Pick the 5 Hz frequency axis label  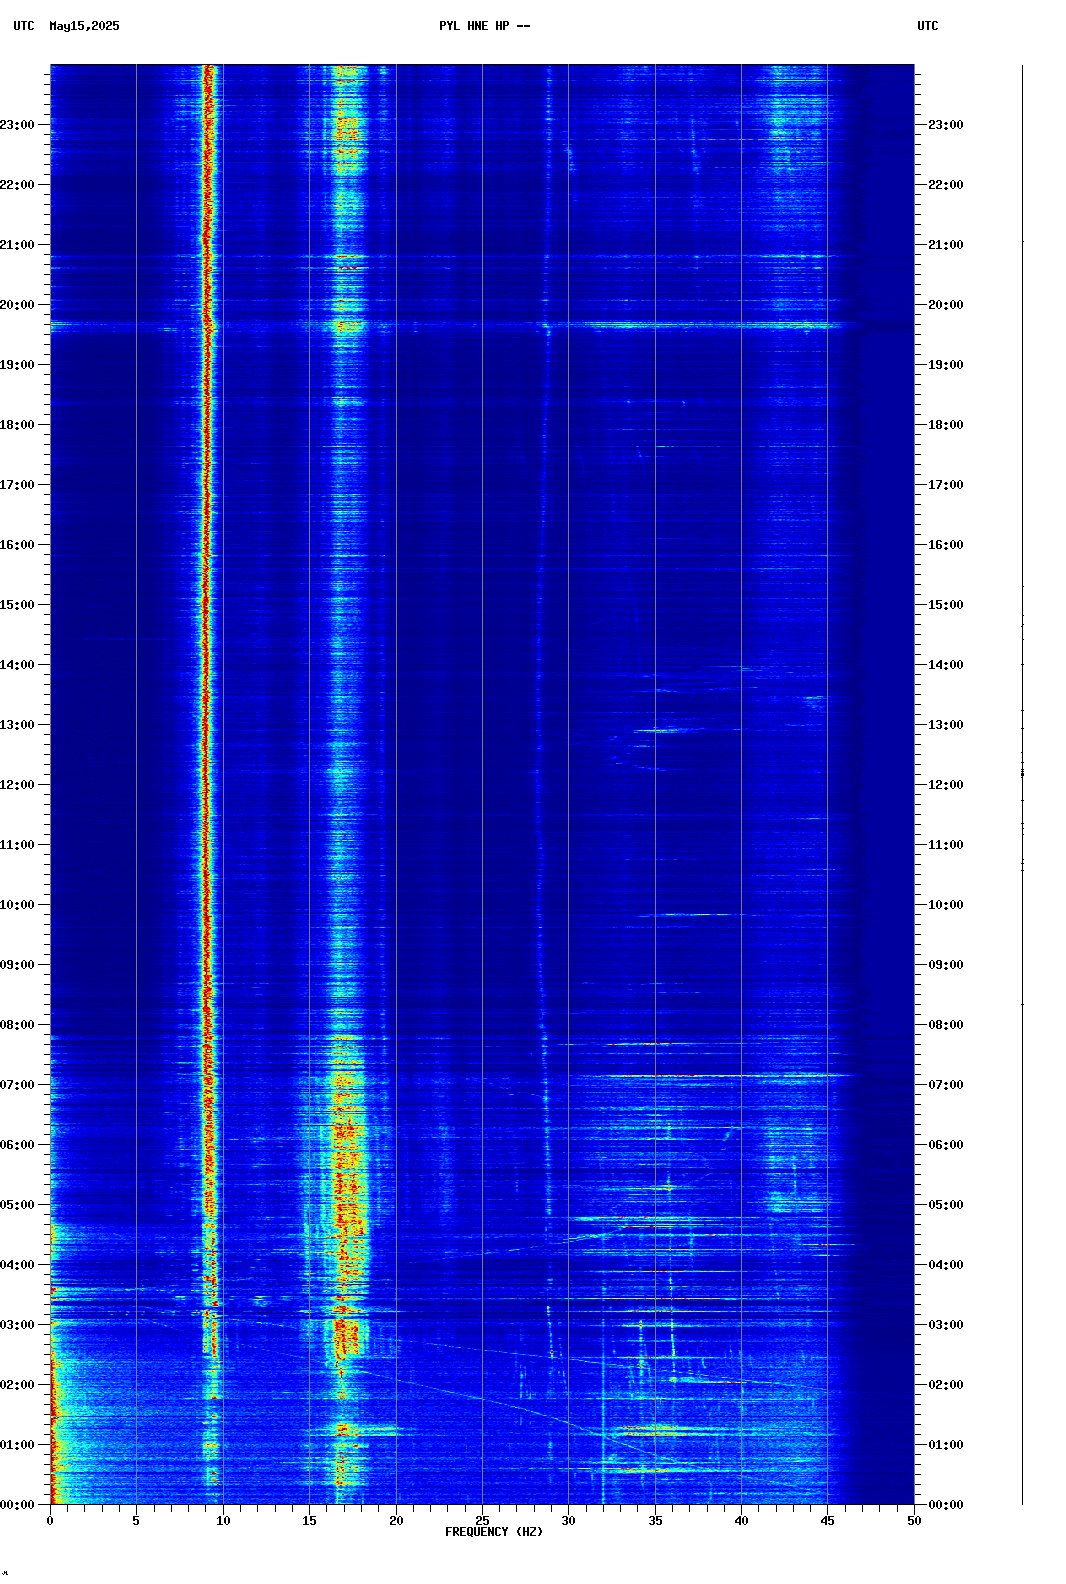136,1521
